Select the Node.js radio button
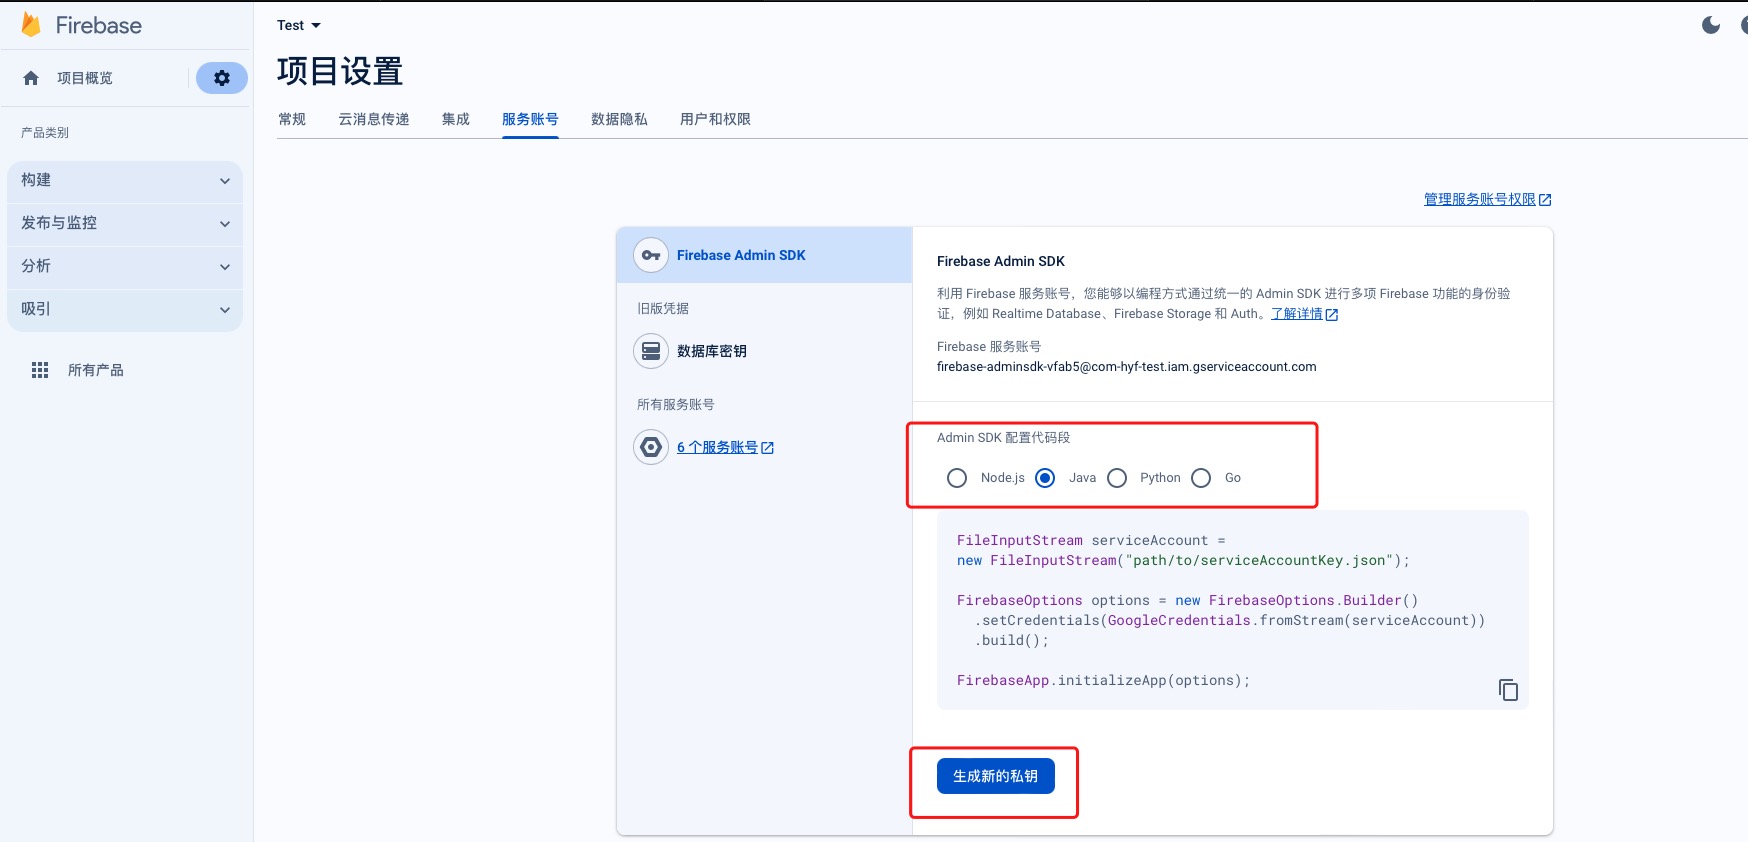This screenshot has height=842, width=1748. 957,478
